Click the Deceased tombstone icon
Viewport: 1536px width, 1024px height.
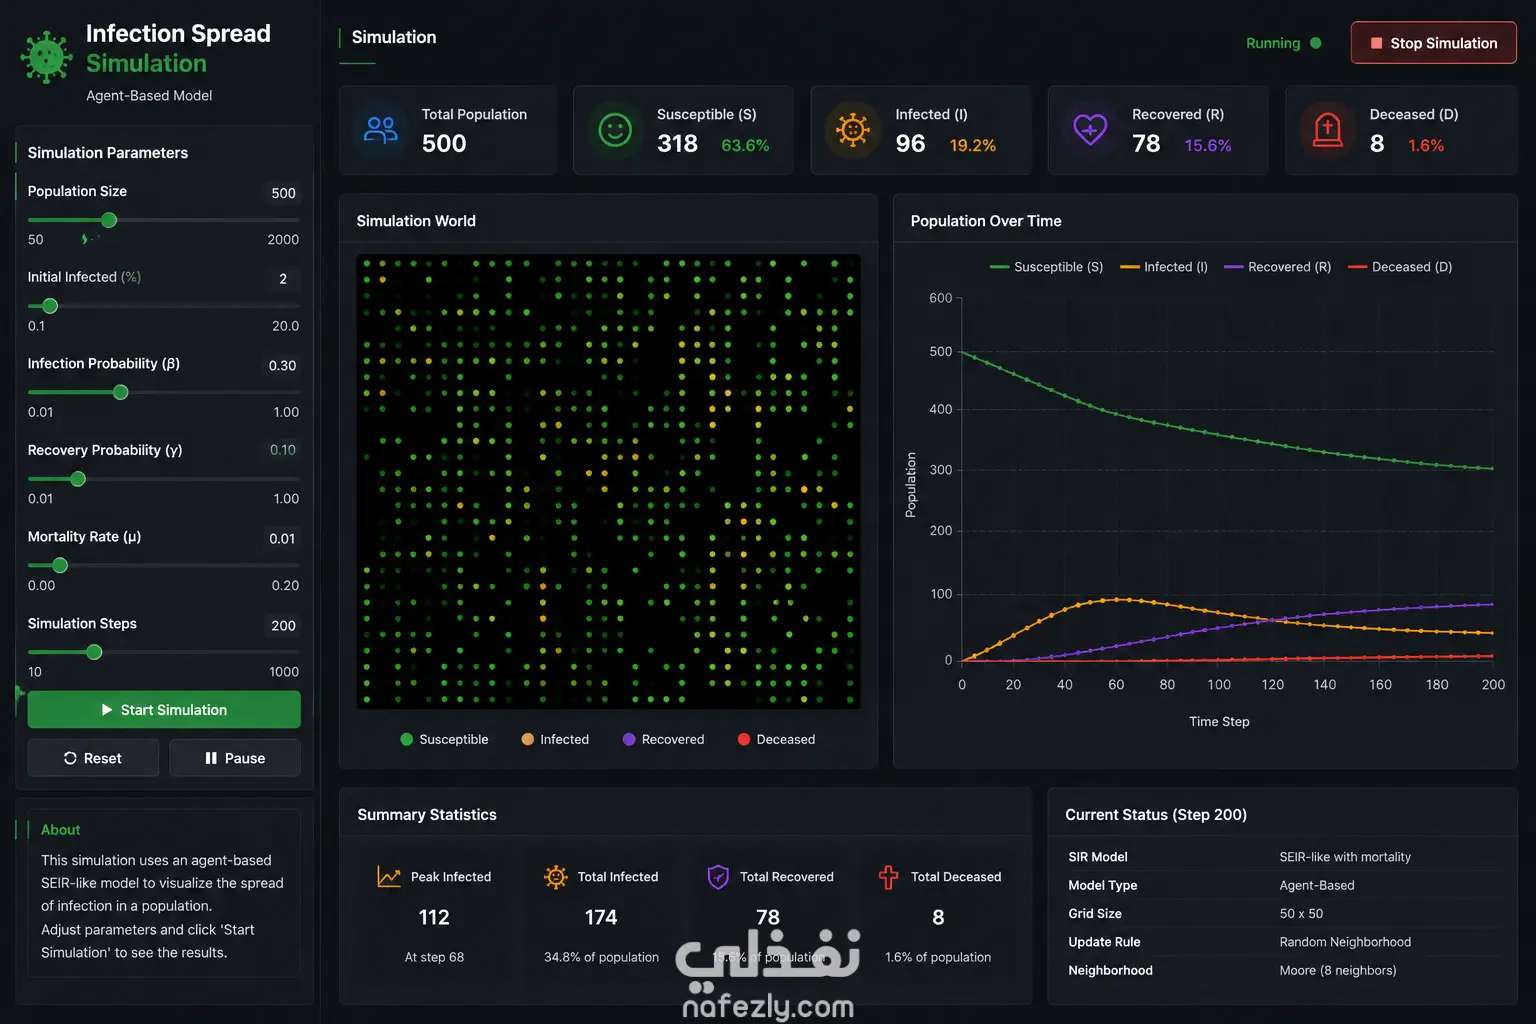[x=1327, y=130]
